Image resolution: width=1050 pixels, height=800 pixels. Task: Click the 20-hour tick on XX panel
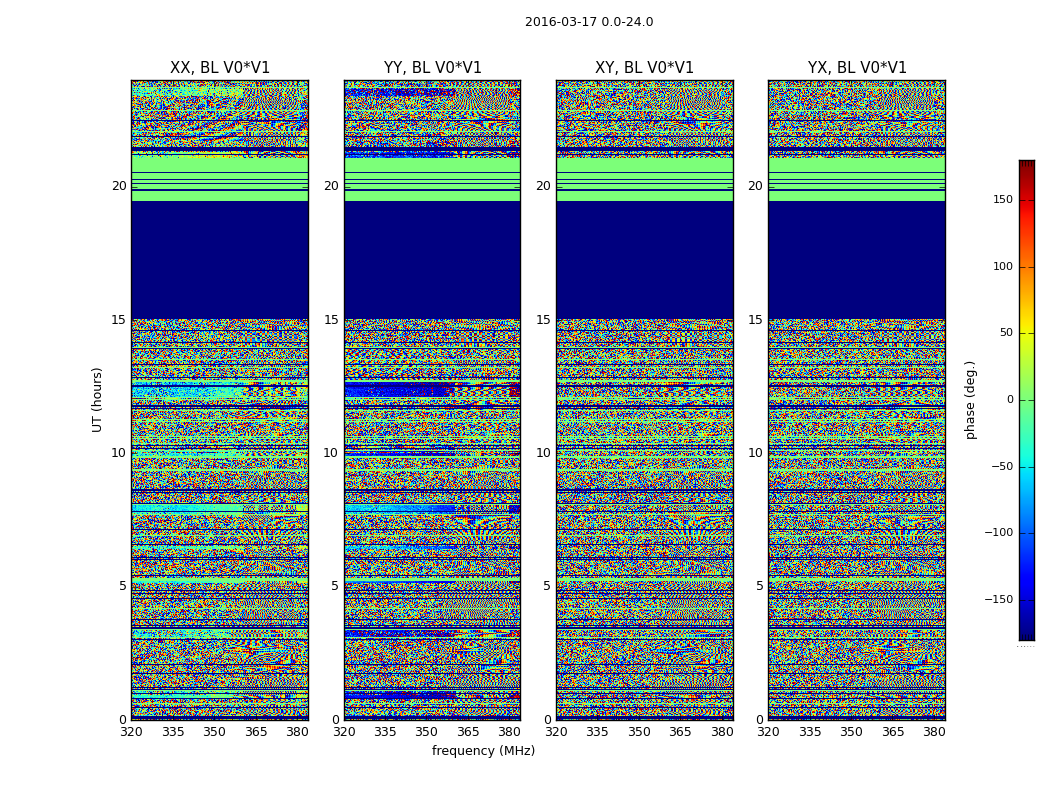[119, 185]
